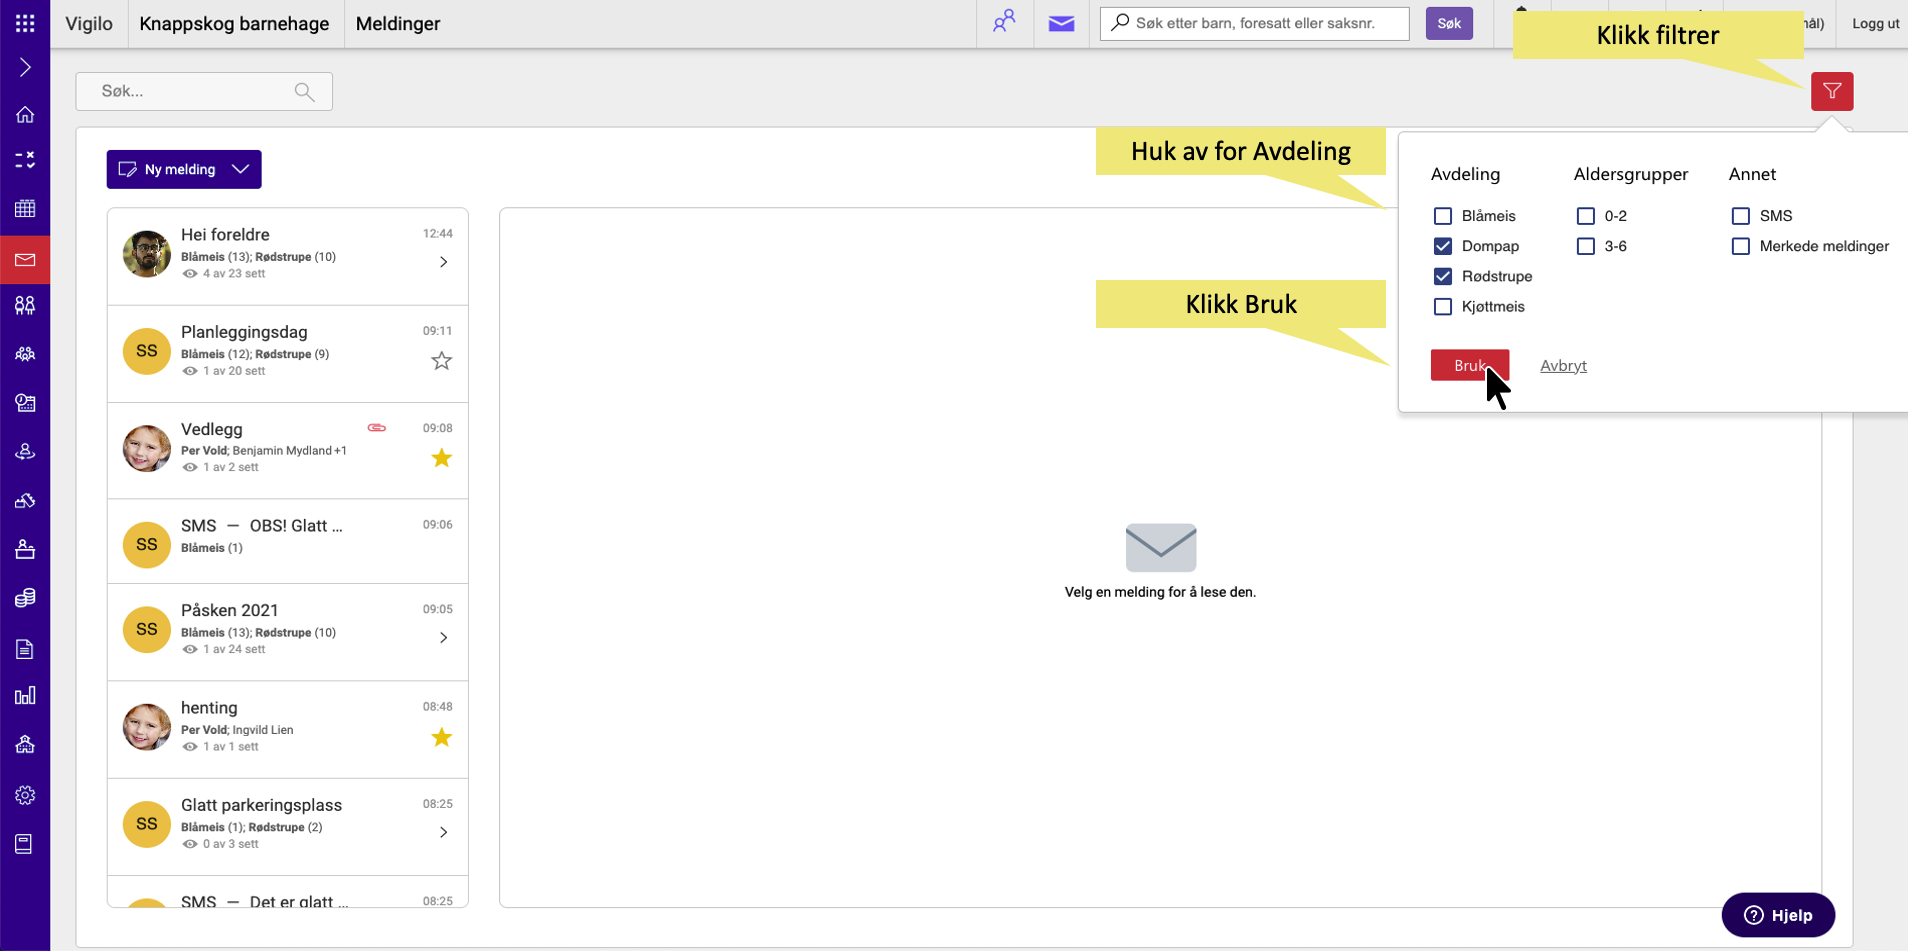Select Knappskog barnehage in top bar

tap(234, 24)
